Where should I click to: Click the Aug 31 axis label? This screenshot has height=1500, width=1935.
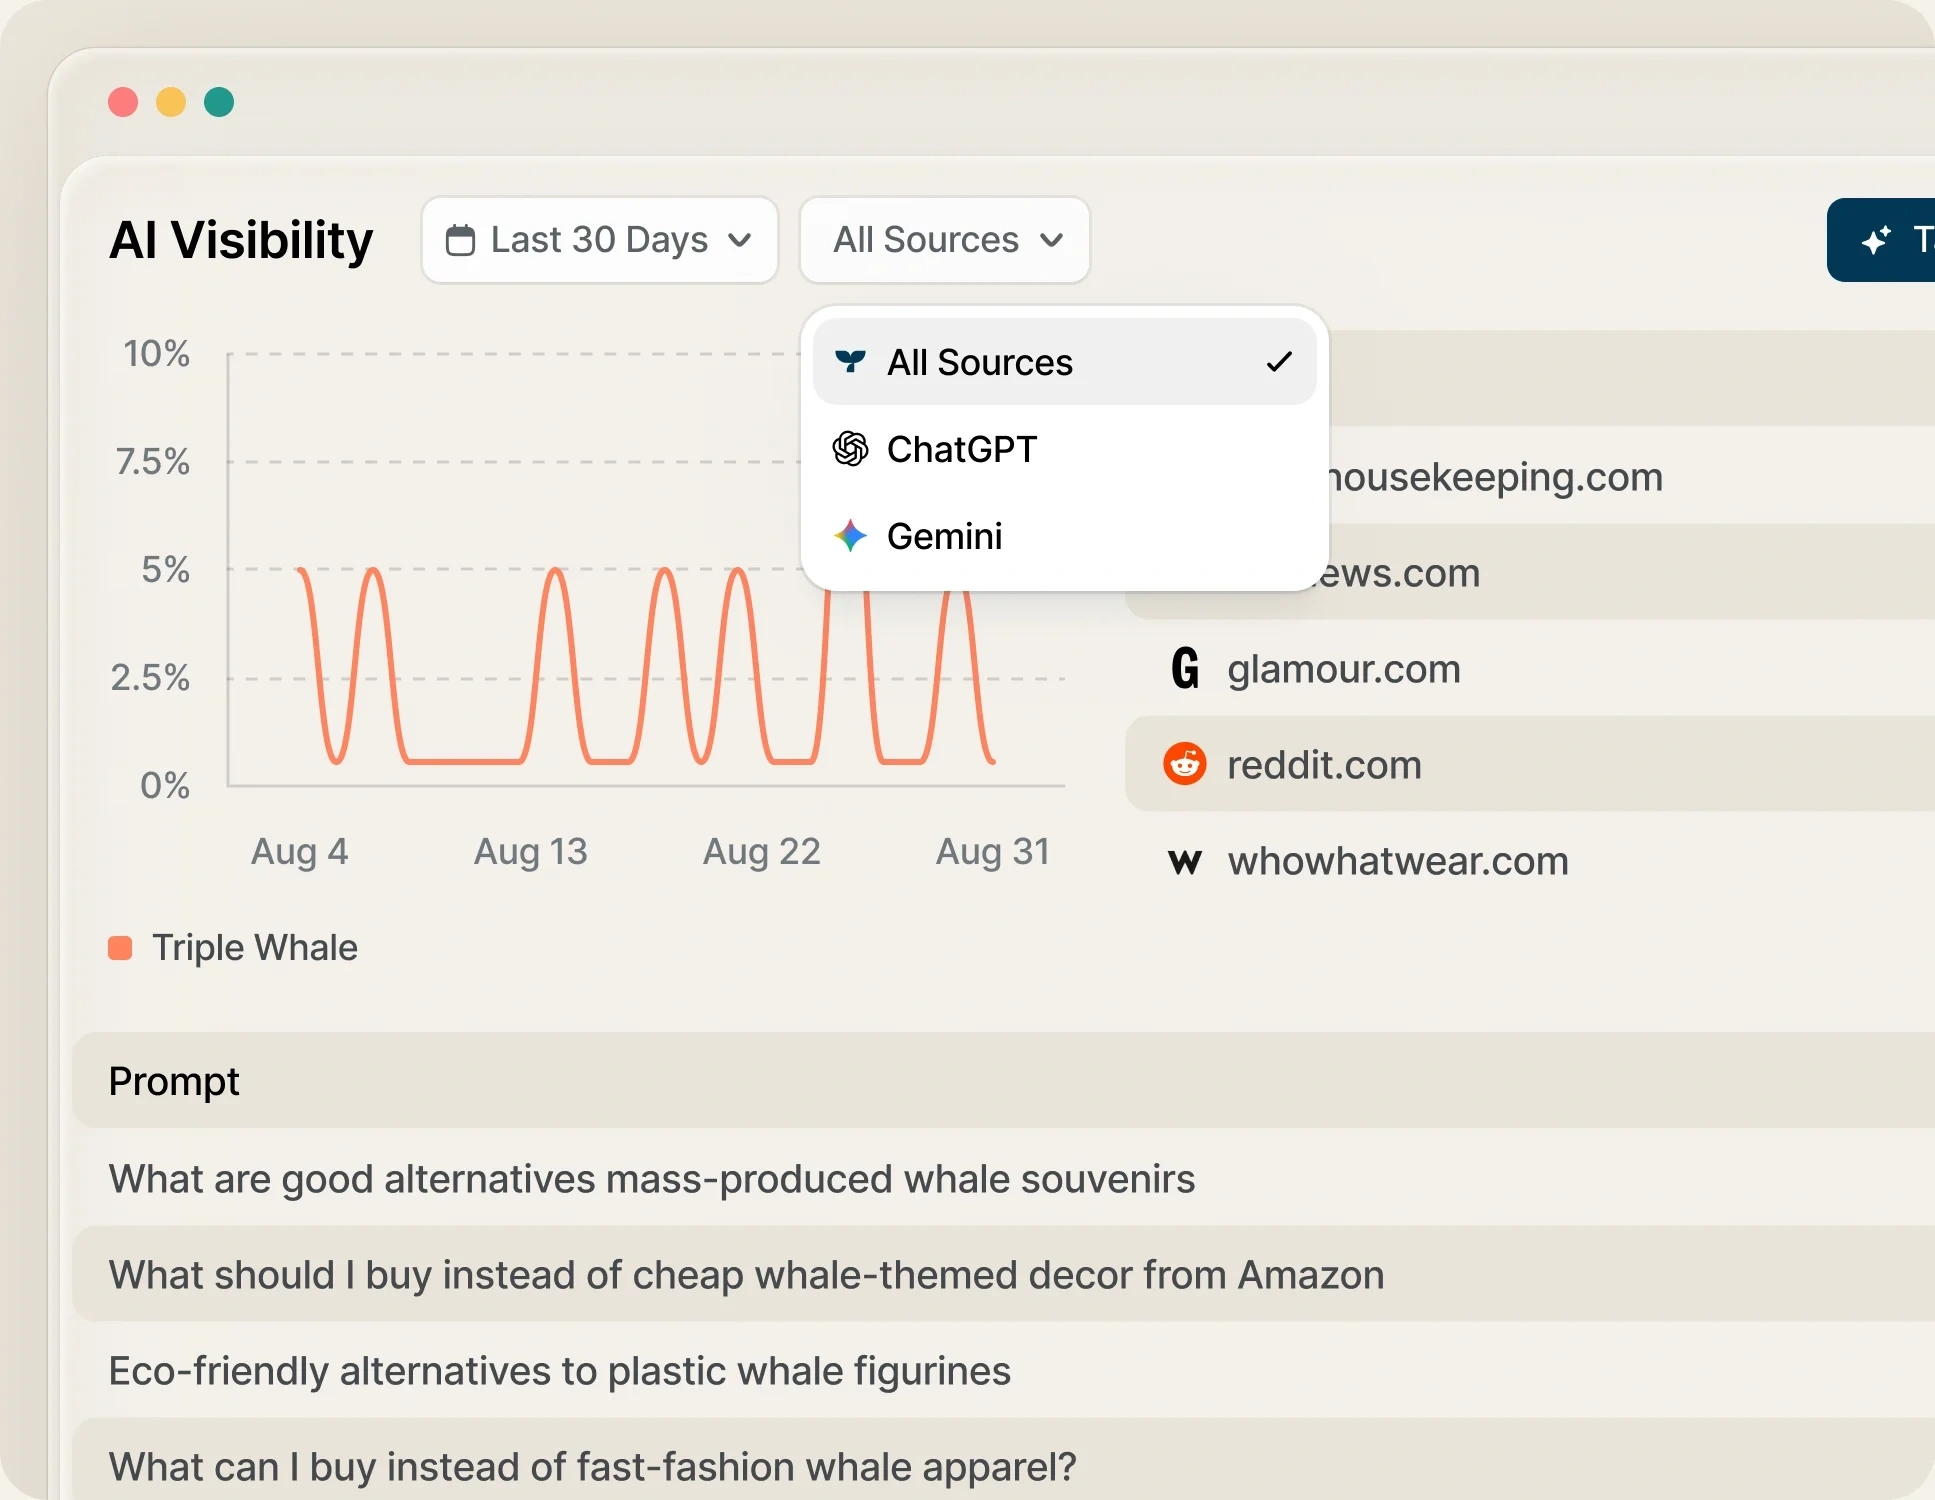click(993, 851)
